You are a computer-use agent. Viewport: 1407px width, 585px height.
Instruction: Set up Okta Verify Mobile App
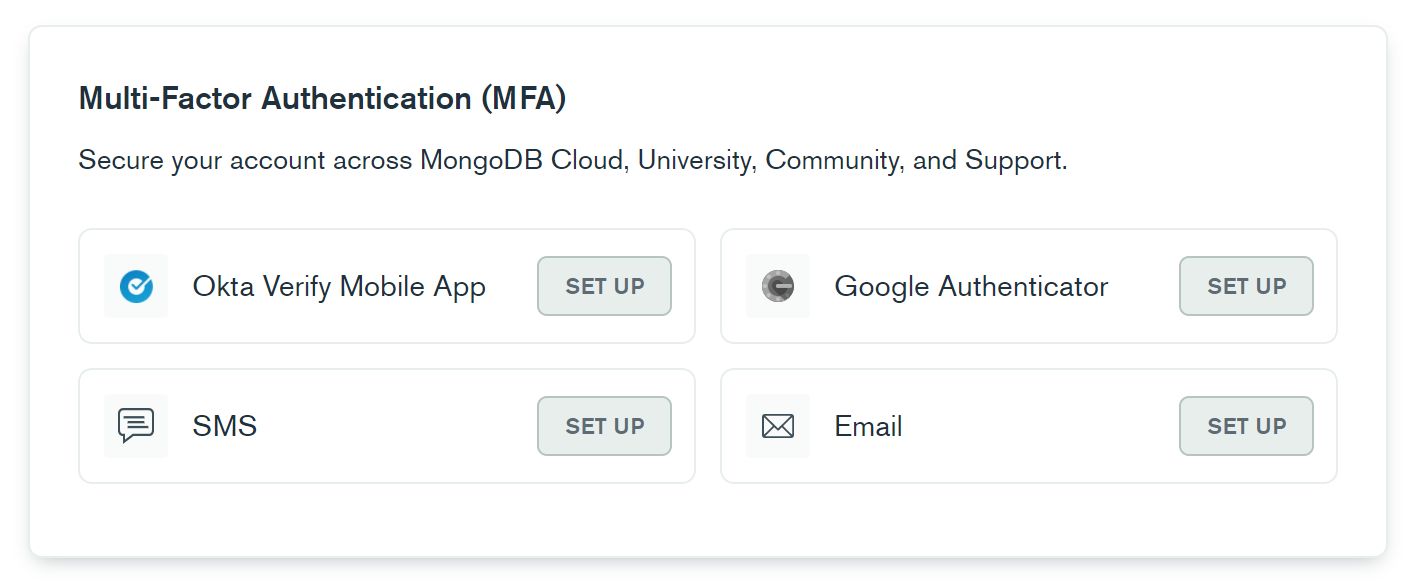pos(604,286)
